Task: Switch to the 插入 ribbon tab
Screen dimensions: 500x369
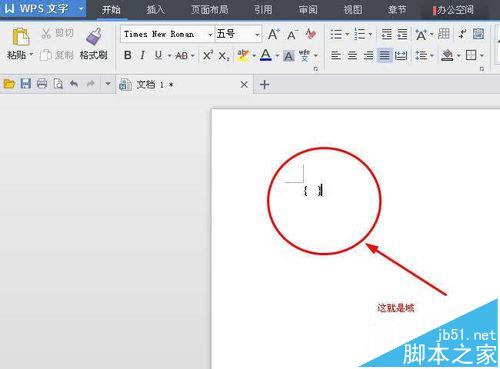Action: (155, 9)
